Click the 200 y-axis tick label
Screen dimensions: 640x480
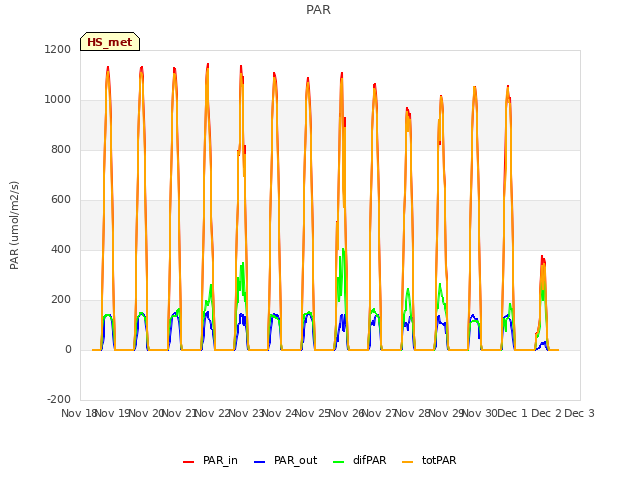pyautogui.click(x=61, y=300)
